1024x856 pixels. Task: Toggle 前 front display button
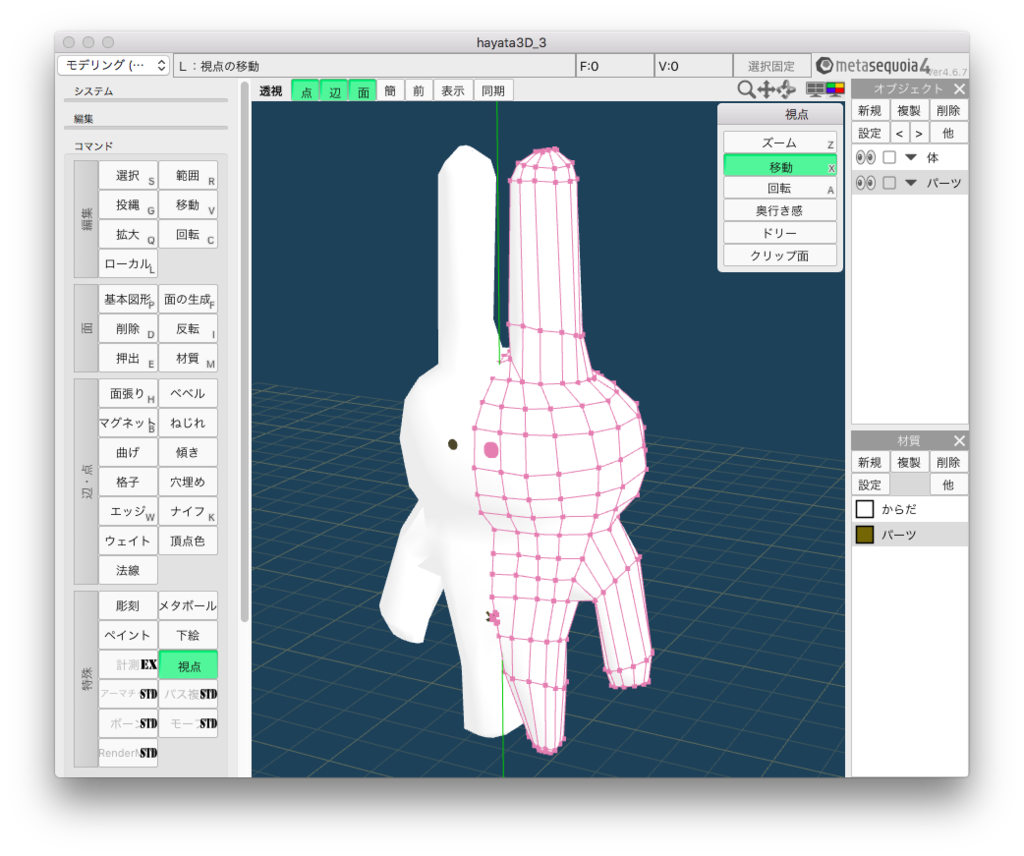[x=419, y=91]
